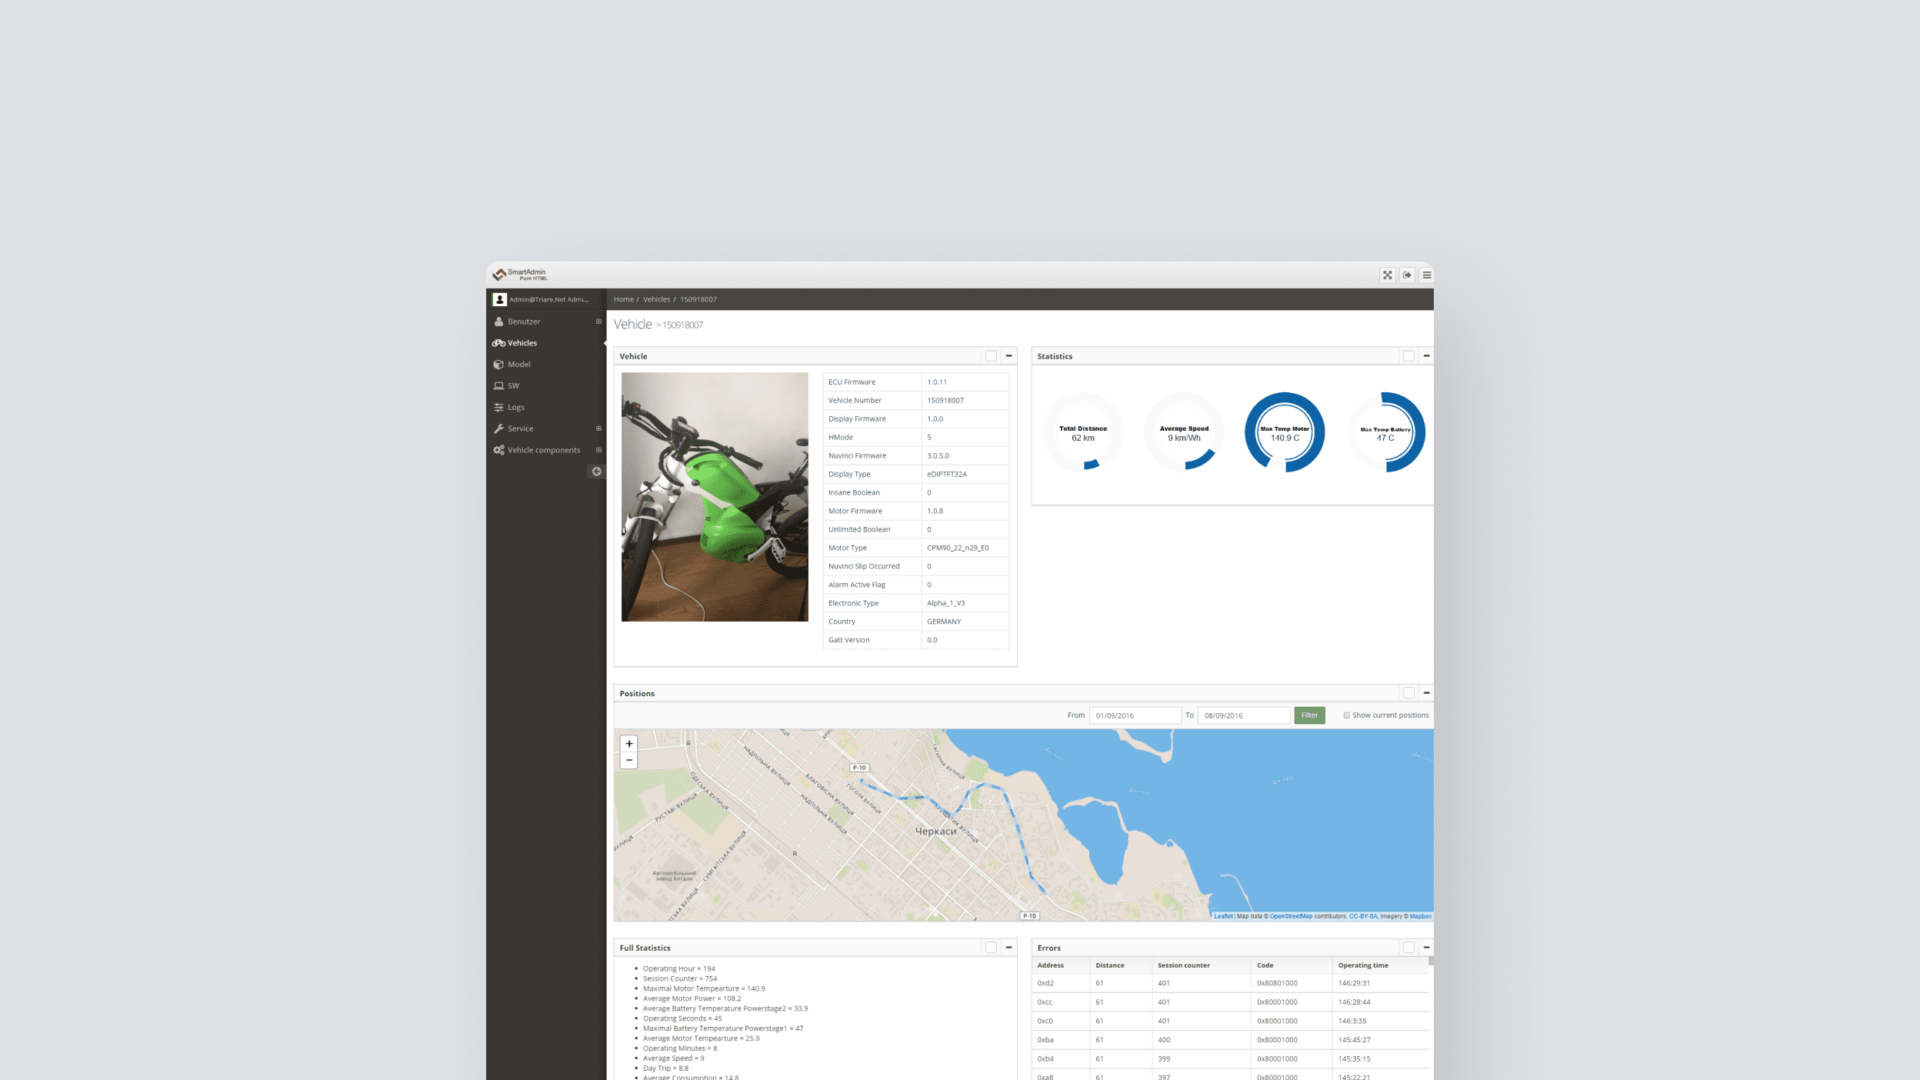Open the Leaflet attribution link
This screenshot has height=1080, width=1920.
tap(1224, 916)
